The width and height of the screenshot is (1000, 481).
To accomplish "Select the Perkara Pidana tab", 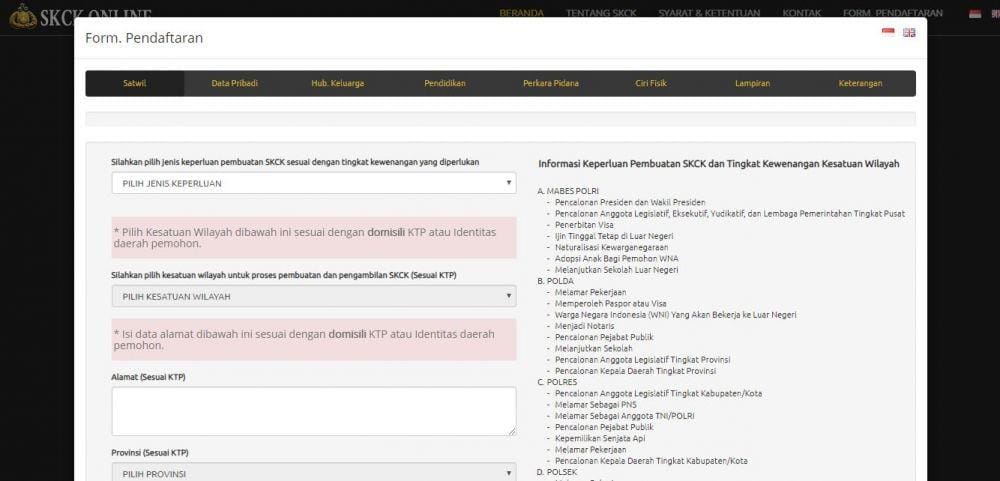I will [x=550, y=83].
